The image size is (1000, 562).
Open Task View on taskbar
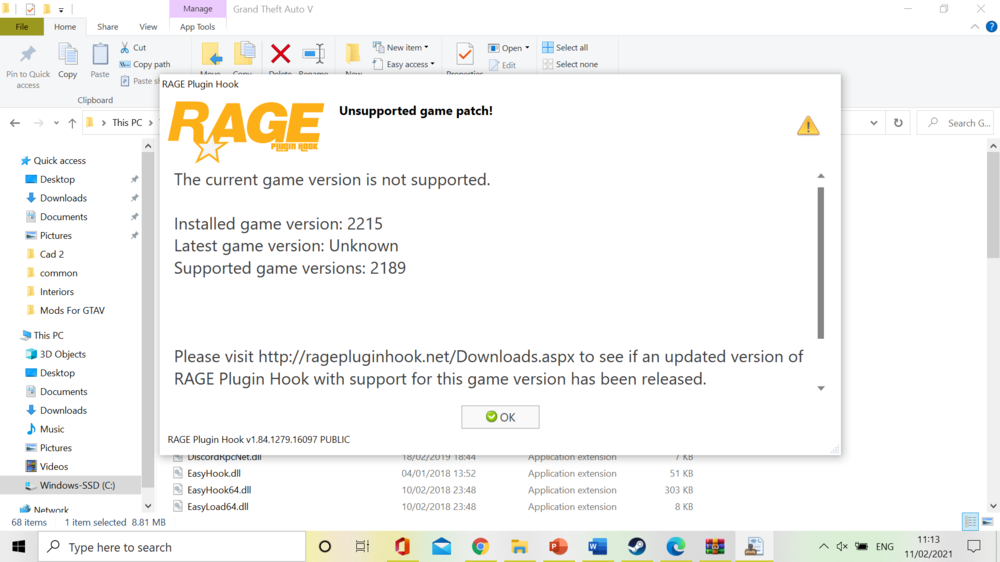(x=362, y=547)
